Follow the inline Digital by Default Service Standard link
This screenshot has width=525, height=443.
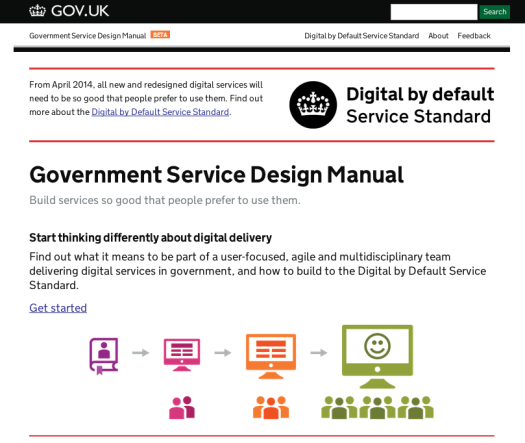(160, 112)
